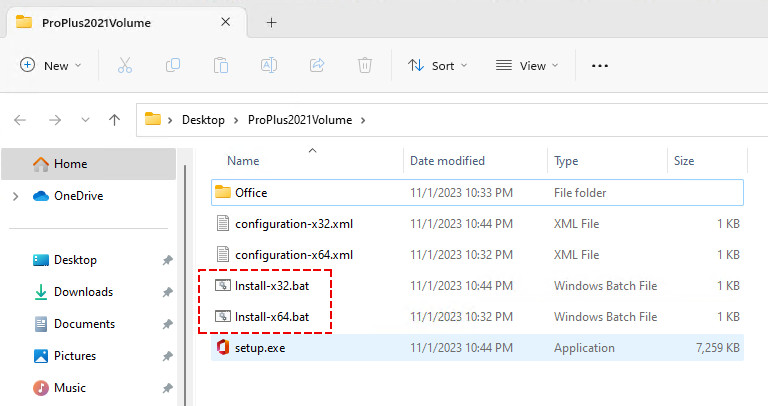Select the Install-x32.bat file

pyautogui.click(x=477, y=286)
